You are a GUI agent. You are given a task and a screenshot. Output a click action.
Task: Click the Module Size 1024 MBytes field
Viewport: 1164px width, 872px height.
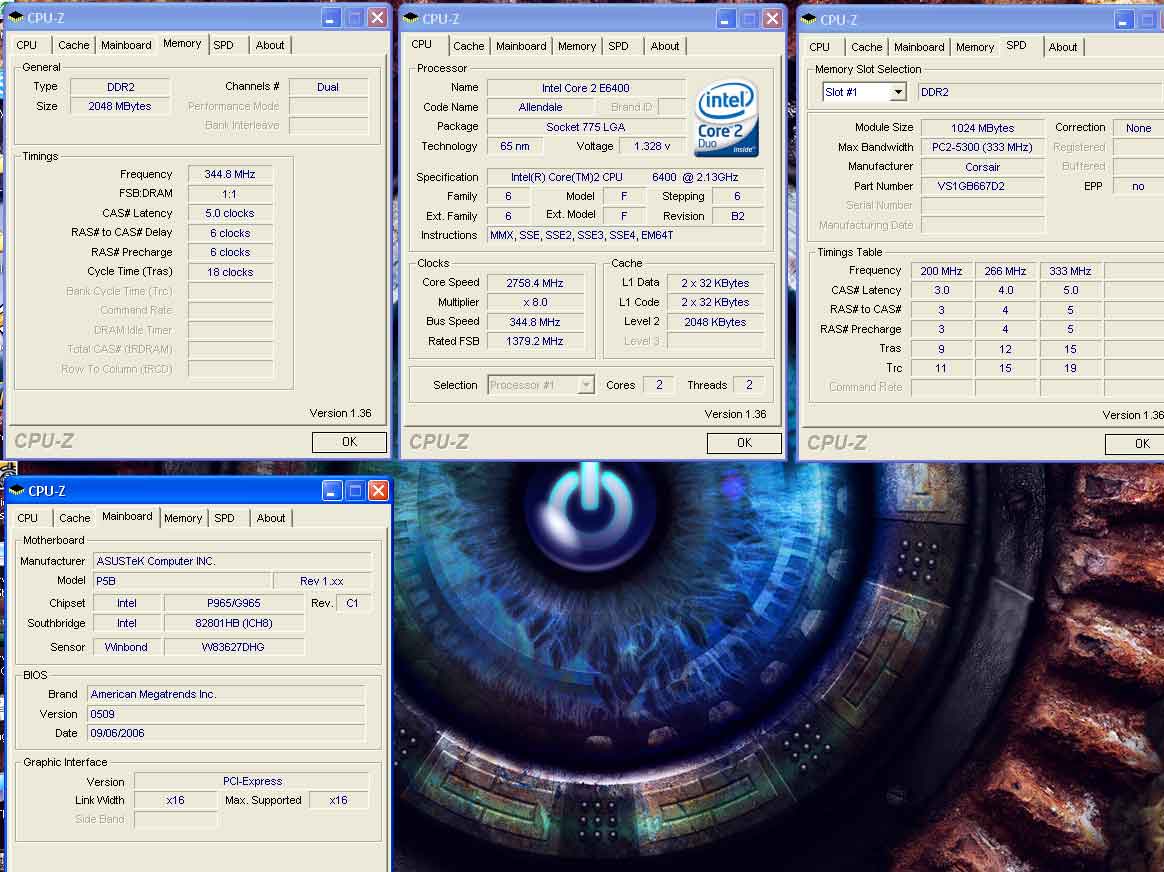[982, 128]
